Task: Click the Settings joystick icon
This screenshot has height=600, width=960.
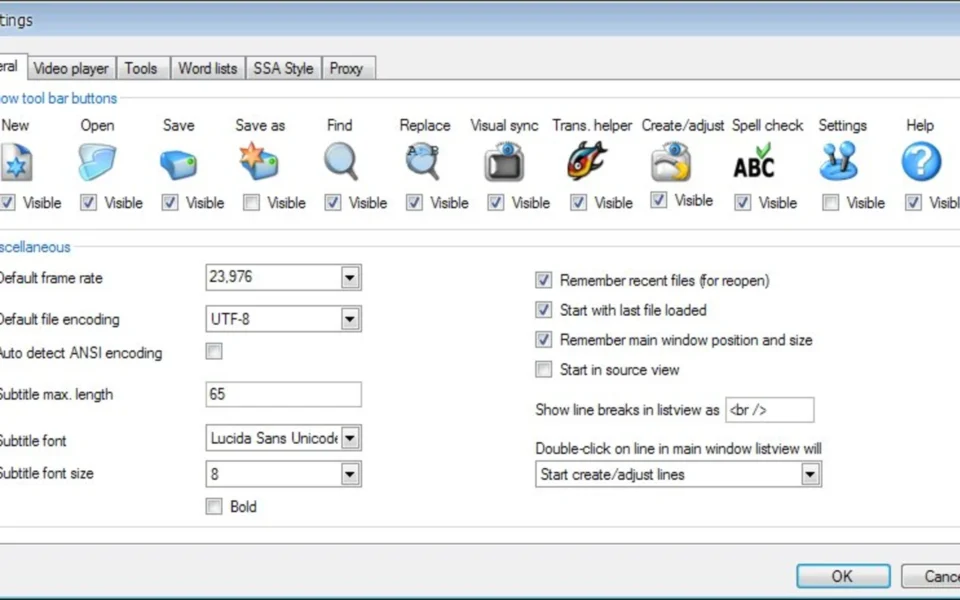Action: coord(838,161)
